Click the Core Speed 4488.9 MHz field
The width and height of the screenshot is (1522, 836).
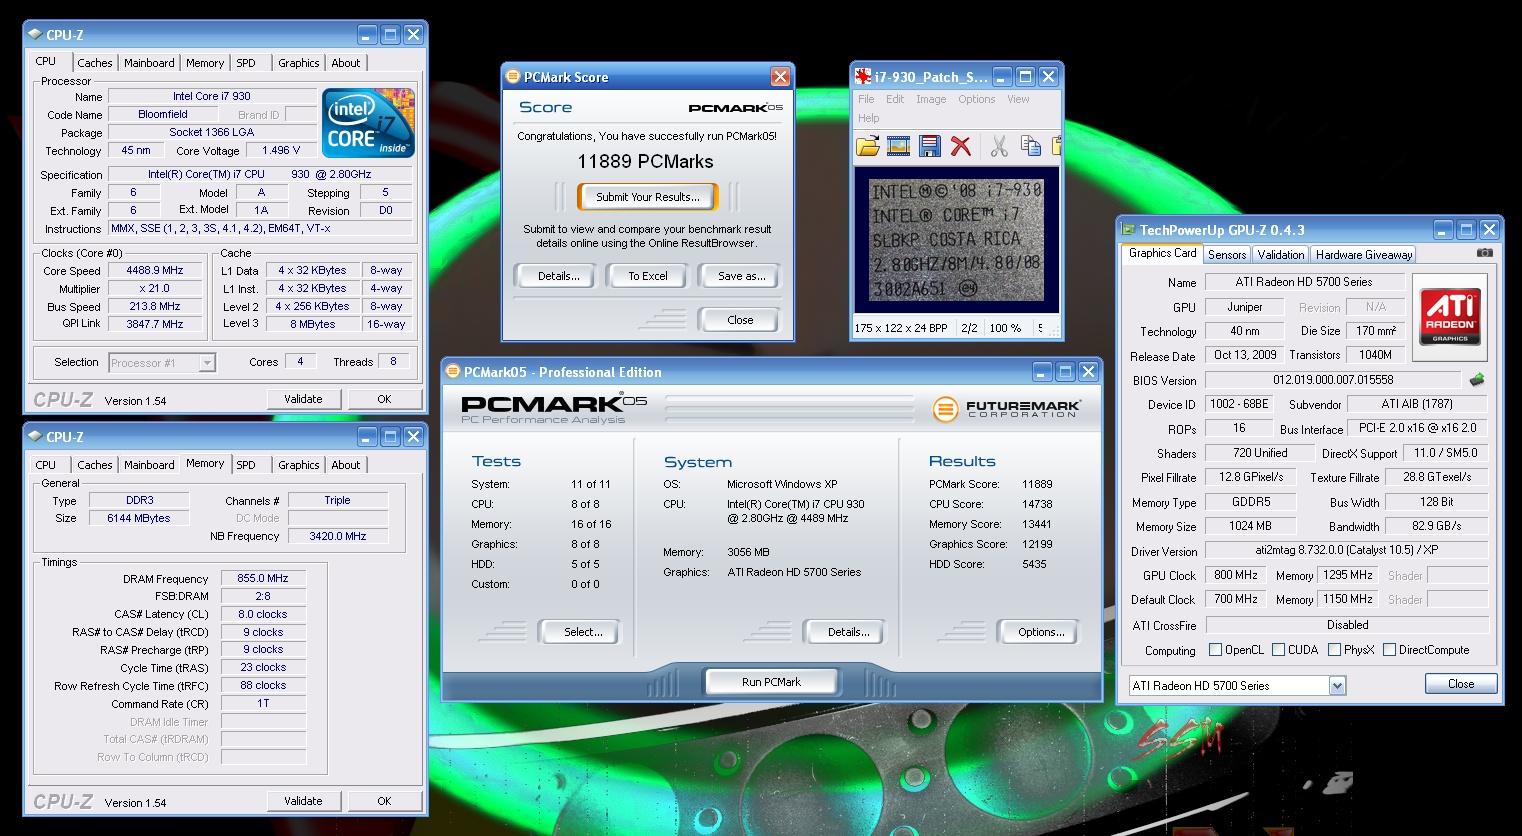pyautogui.click(x=155, y=271)
